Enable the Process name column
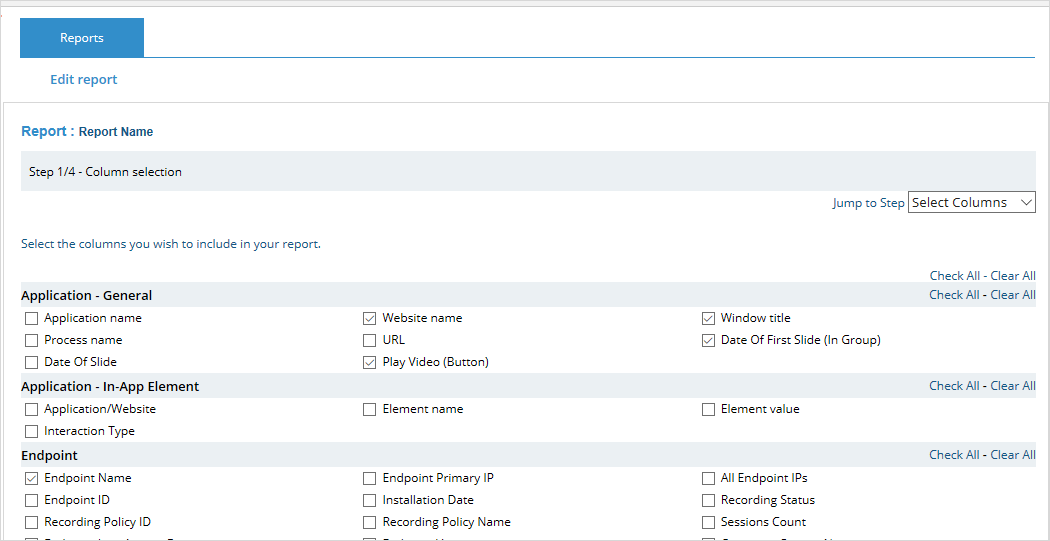The image size is (1050, 541). click(x=32, y=340)
